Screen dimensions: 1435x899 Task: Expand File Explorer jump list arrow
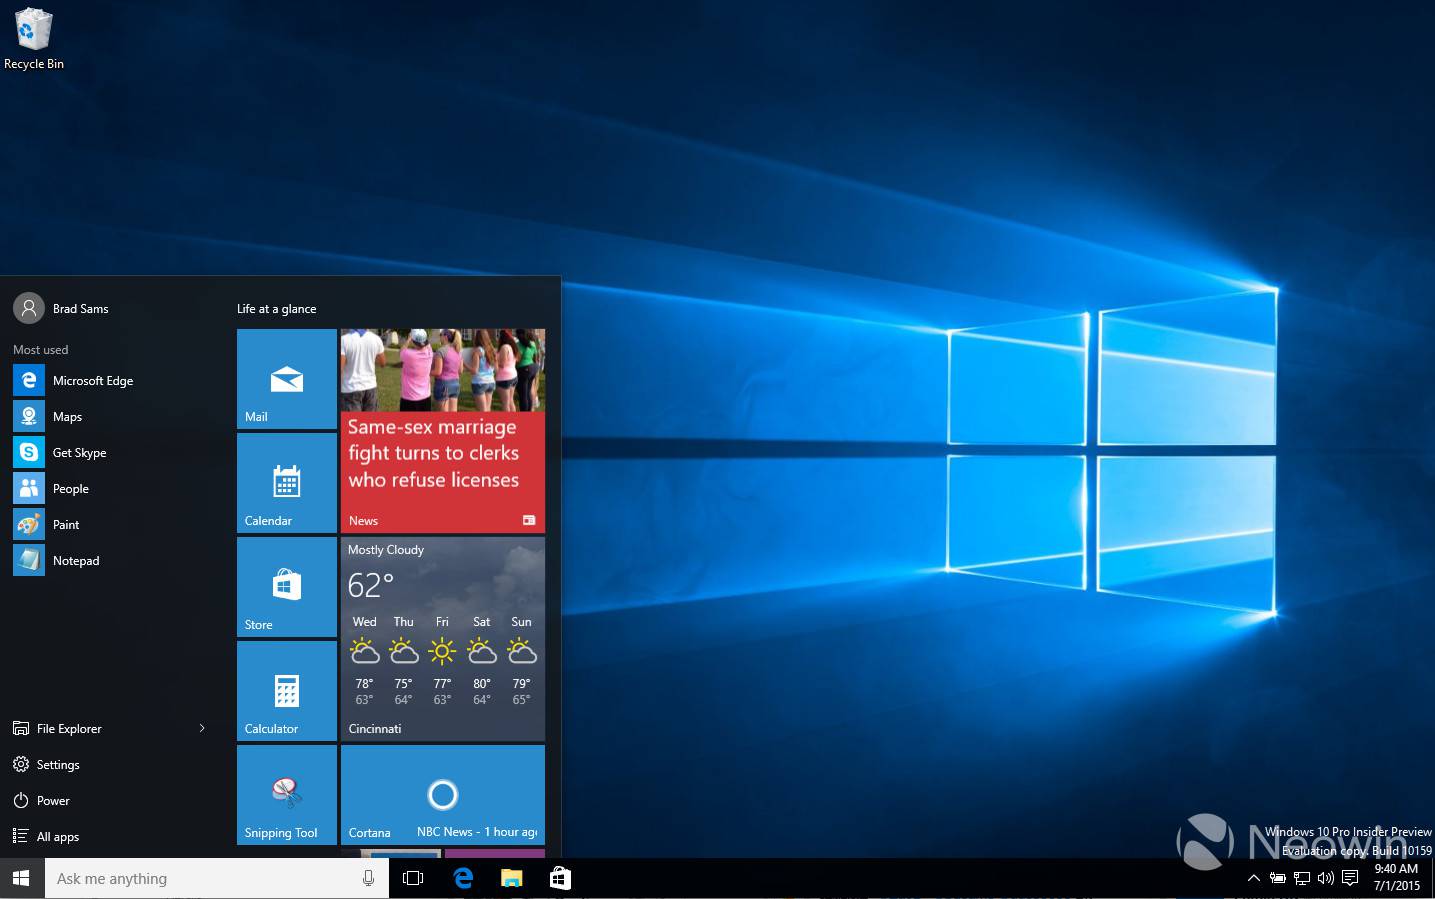[202, 728]
